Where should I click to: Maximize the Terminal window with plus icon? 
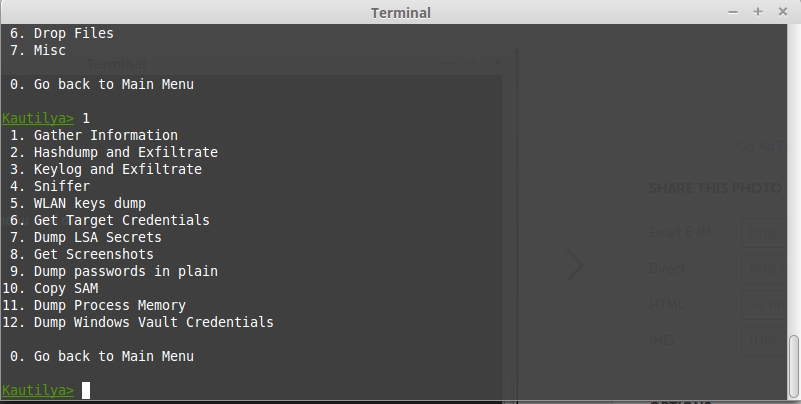tap(758, 12)
